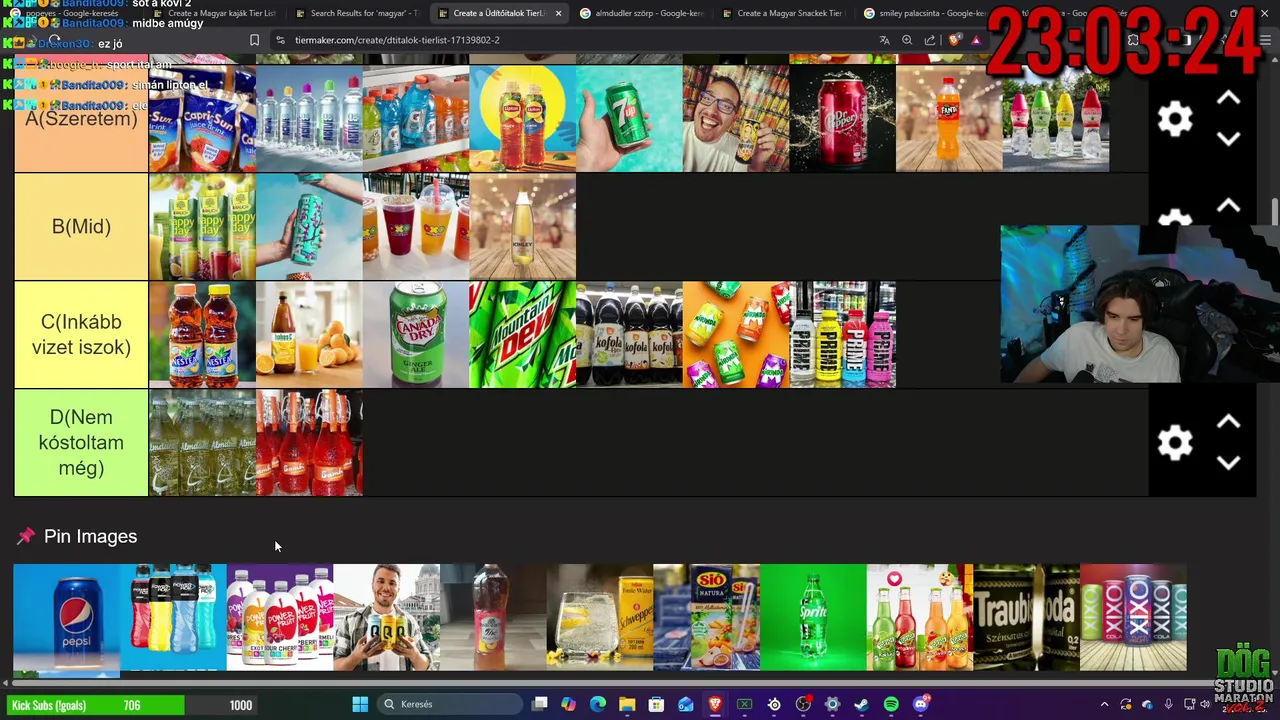Move the B(Mid) tier row up

pyautogui.click(x=1228, y=206)
